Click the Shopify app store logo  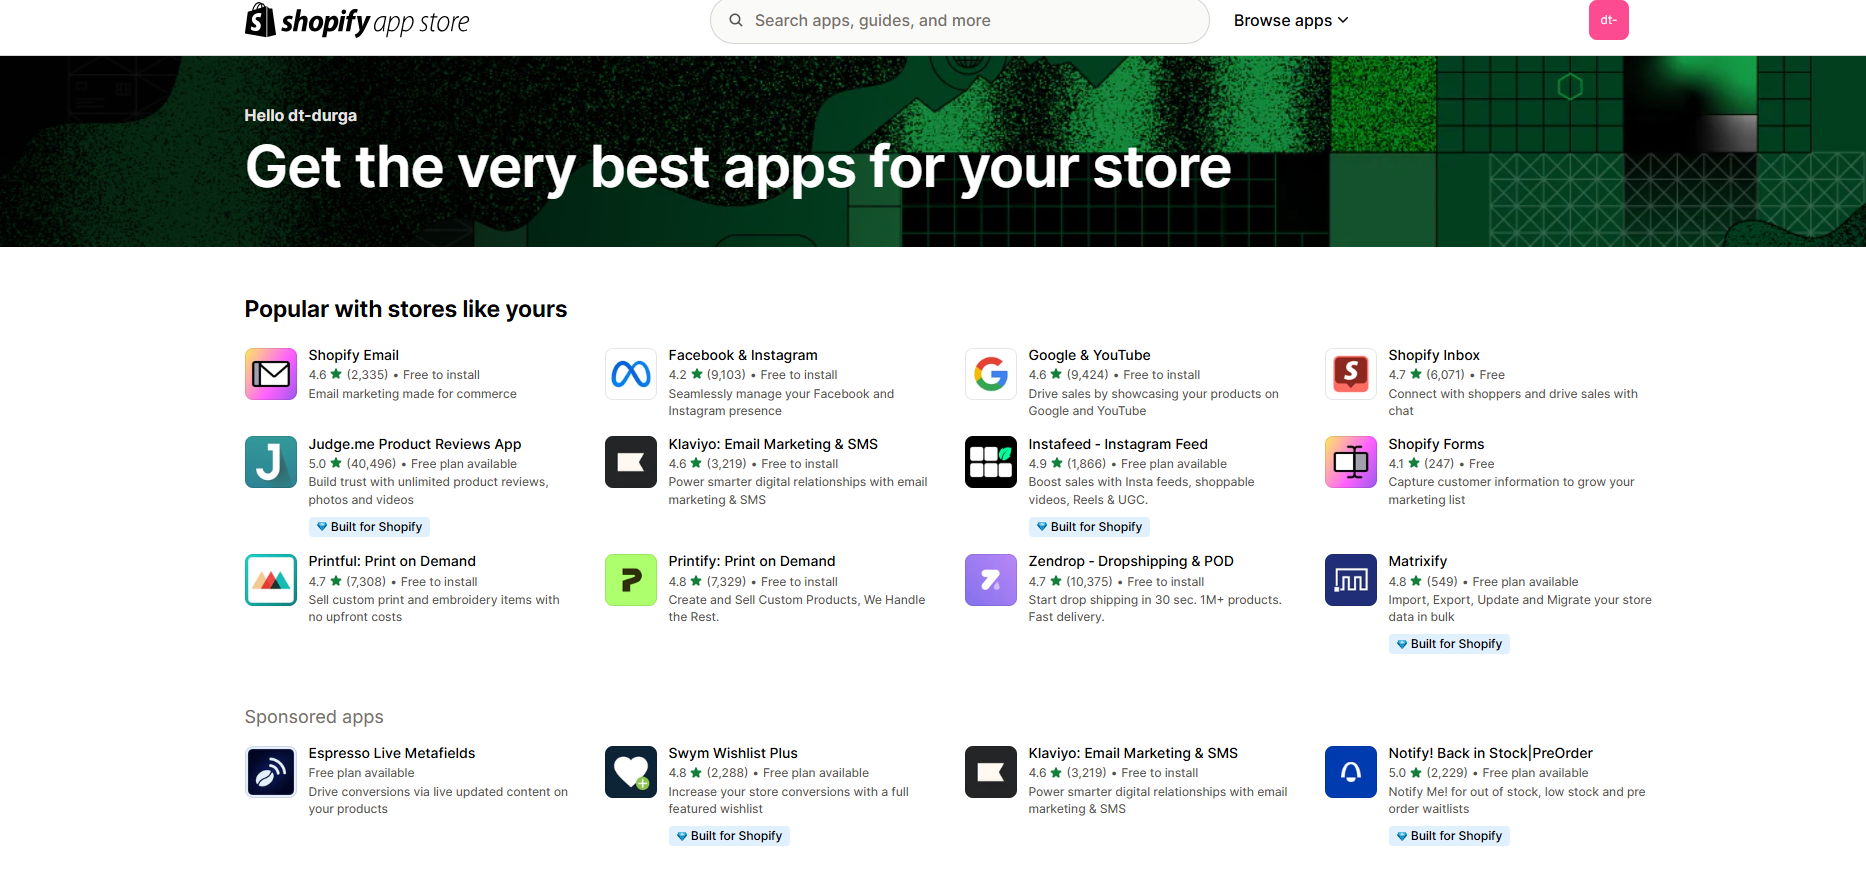click(357, 21)
